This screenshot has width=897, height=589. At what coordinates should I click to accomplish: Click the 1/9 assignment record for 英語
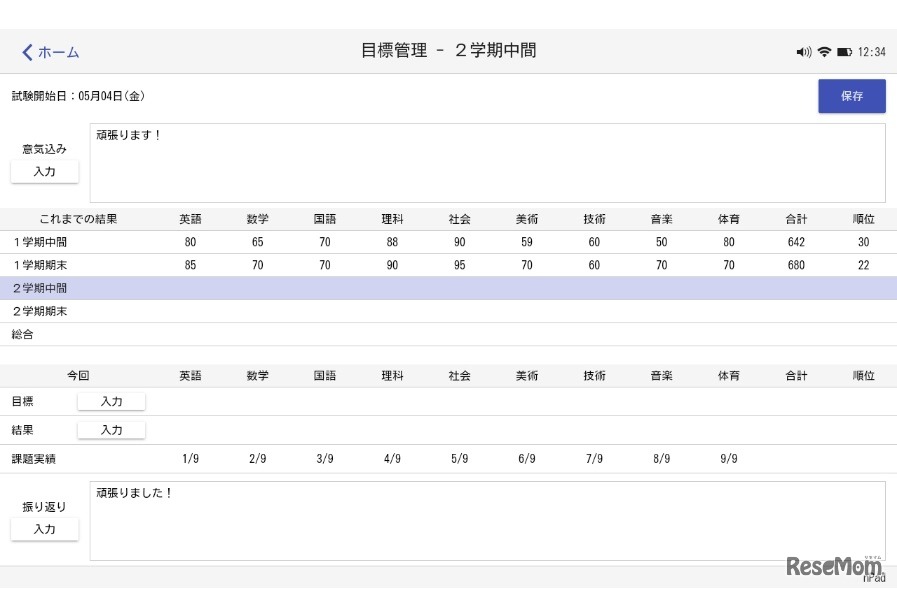coord(190,459)
